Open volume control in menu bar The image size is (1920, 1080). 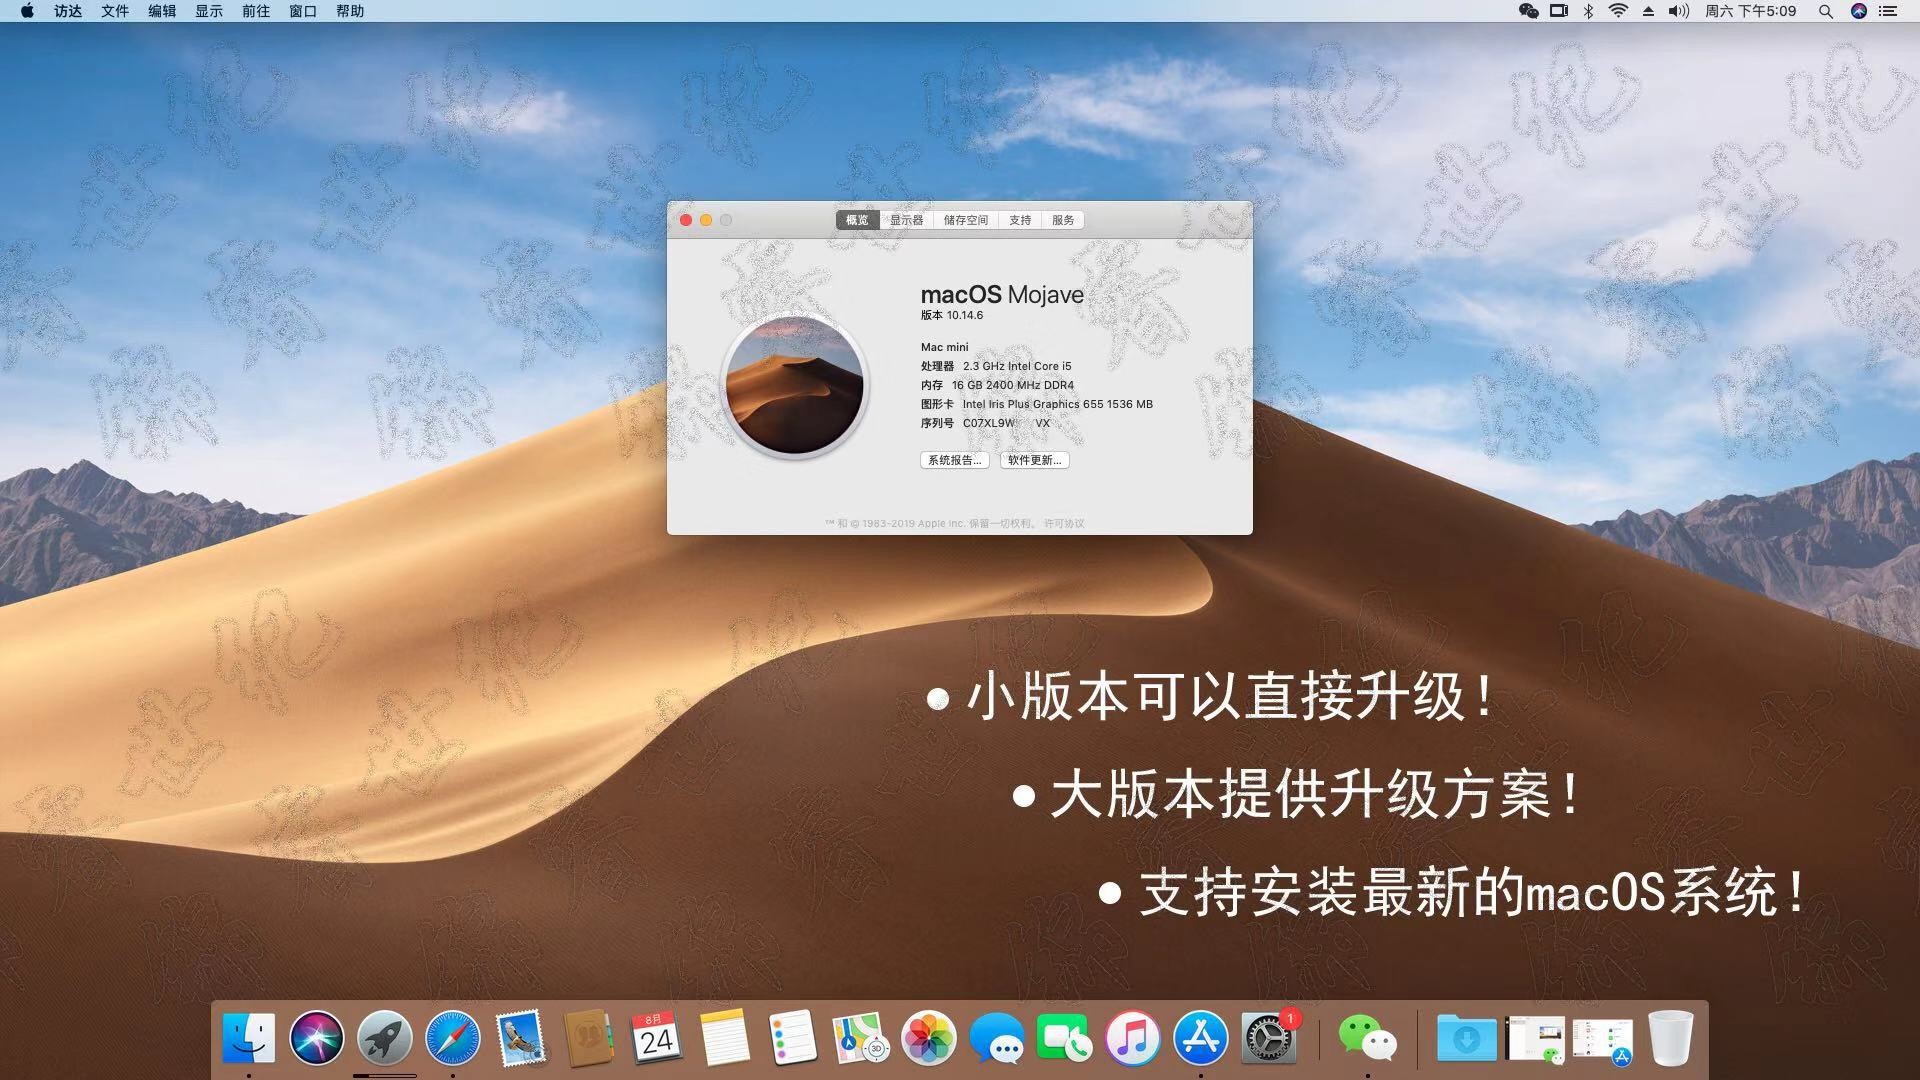coord(1679,11)
